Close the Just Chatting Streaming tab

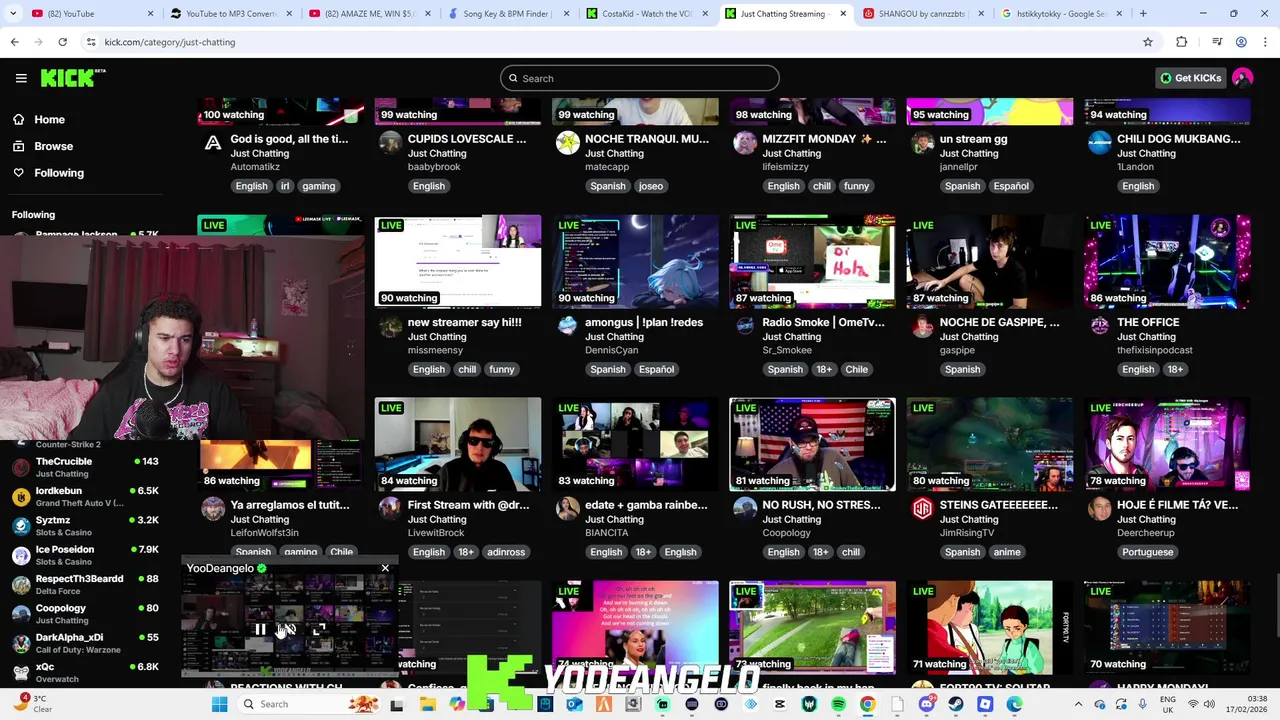pyautogui.click(x=842, y=14)
